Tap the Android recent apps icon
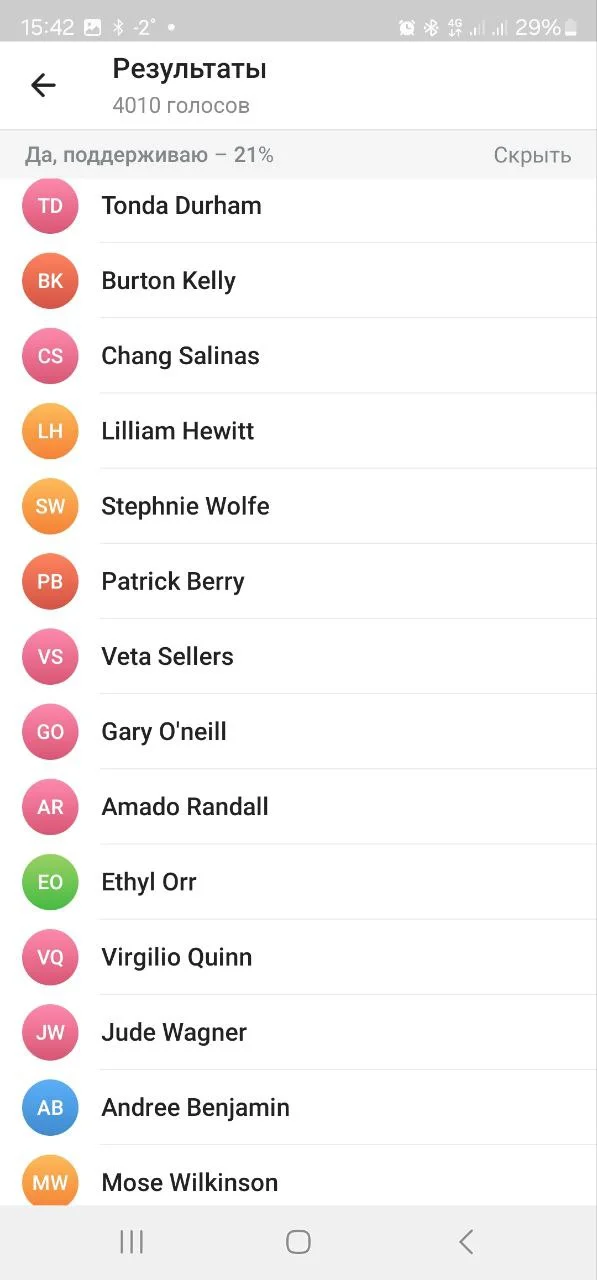 pos(131,1242)
